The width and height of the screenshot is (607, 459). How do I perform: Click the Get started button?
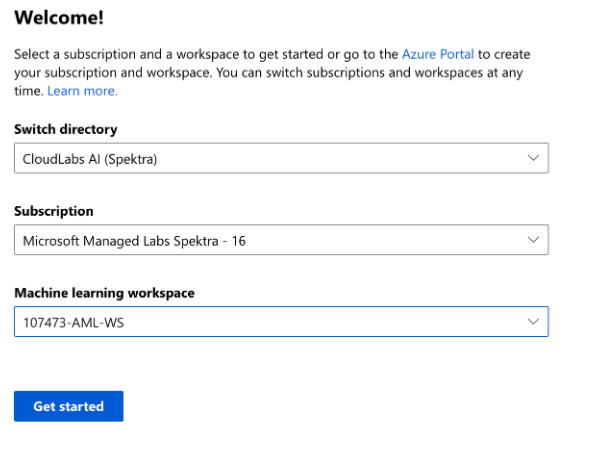pyautogui.click(x=69, y=406)
